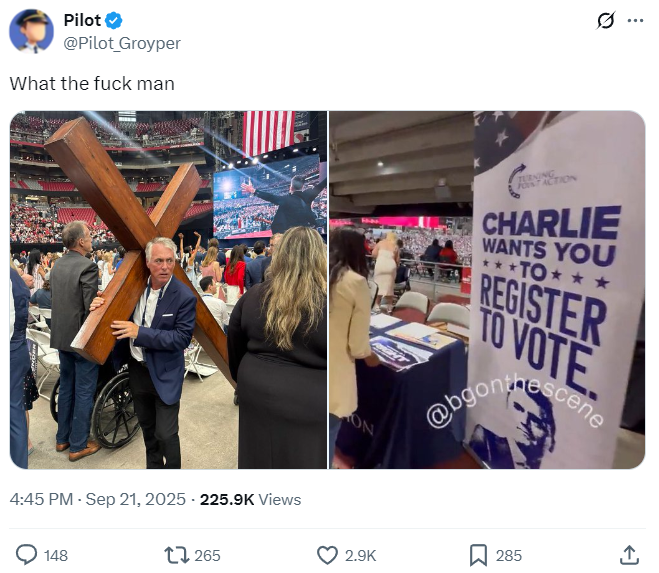Screen dimensions: 659x573
Task: Click the 148 replies count
Action: (56, 555)
